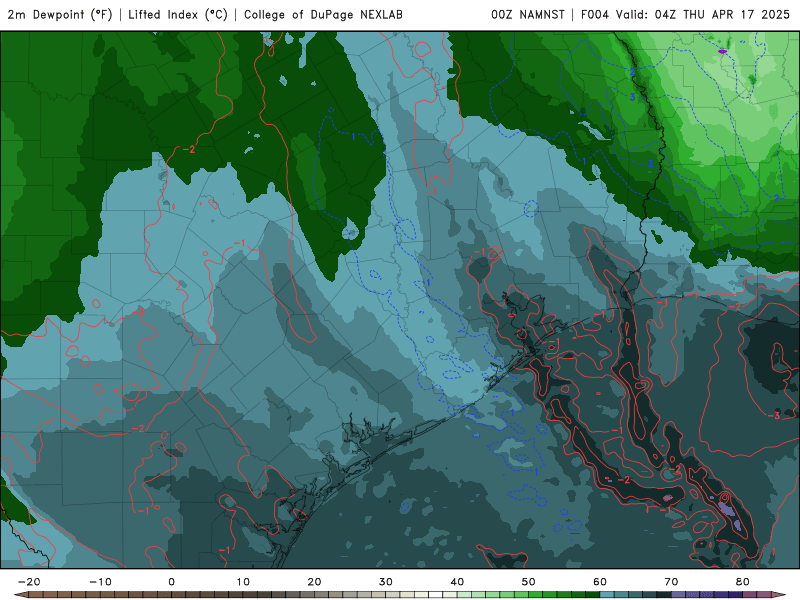The image size is (800, 600).
Task: Click the 30 label on the color scale
Action: (x=386, y=582)
